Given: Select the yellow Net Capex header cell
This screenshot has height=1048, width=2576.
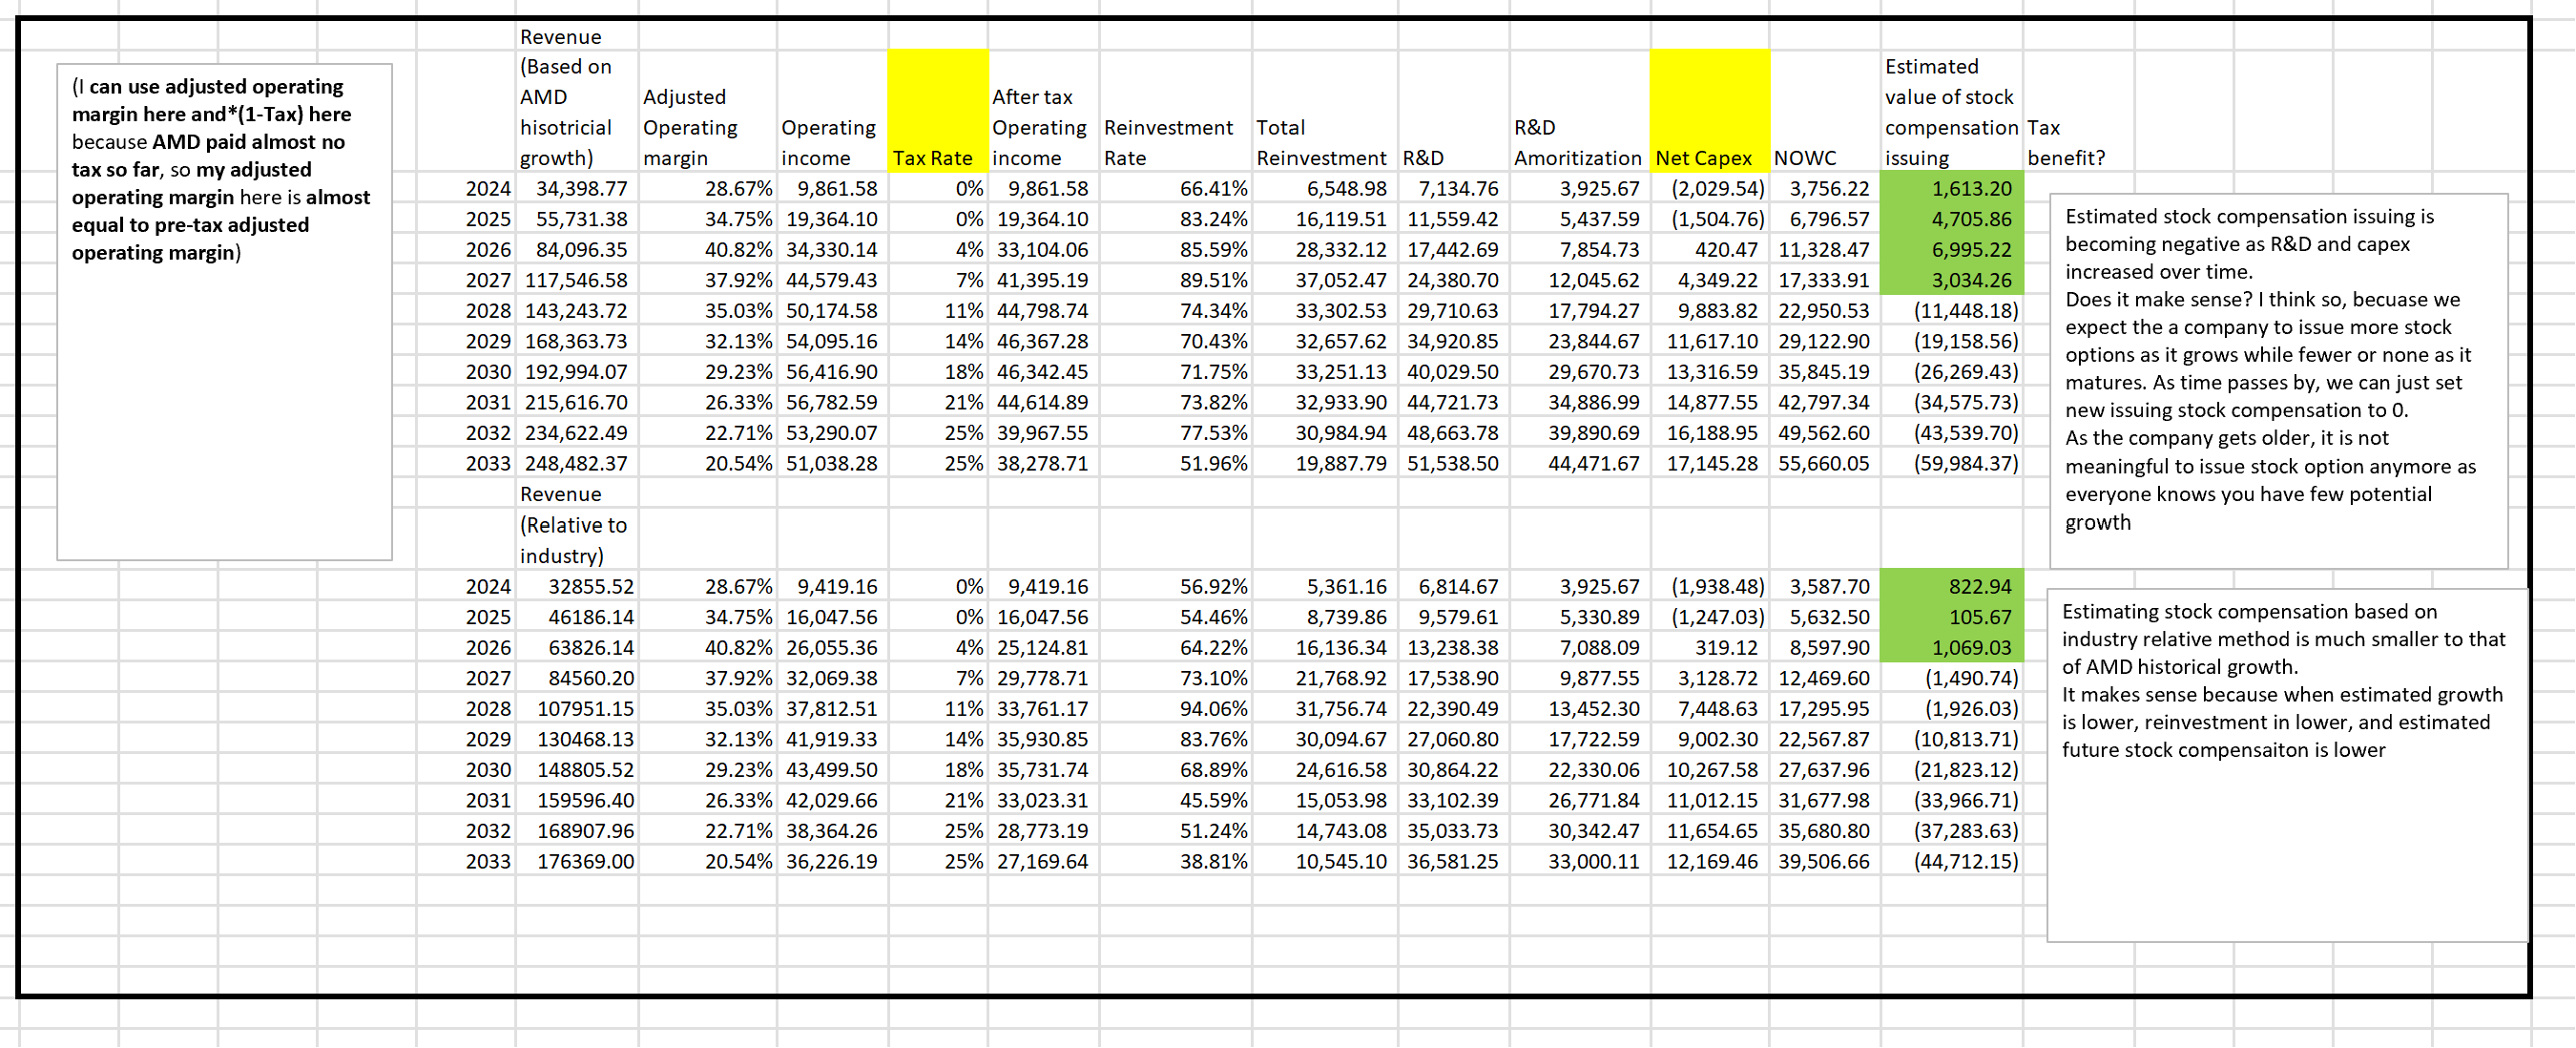Looking at the screenshot, I should click(x=1710, y=110).
